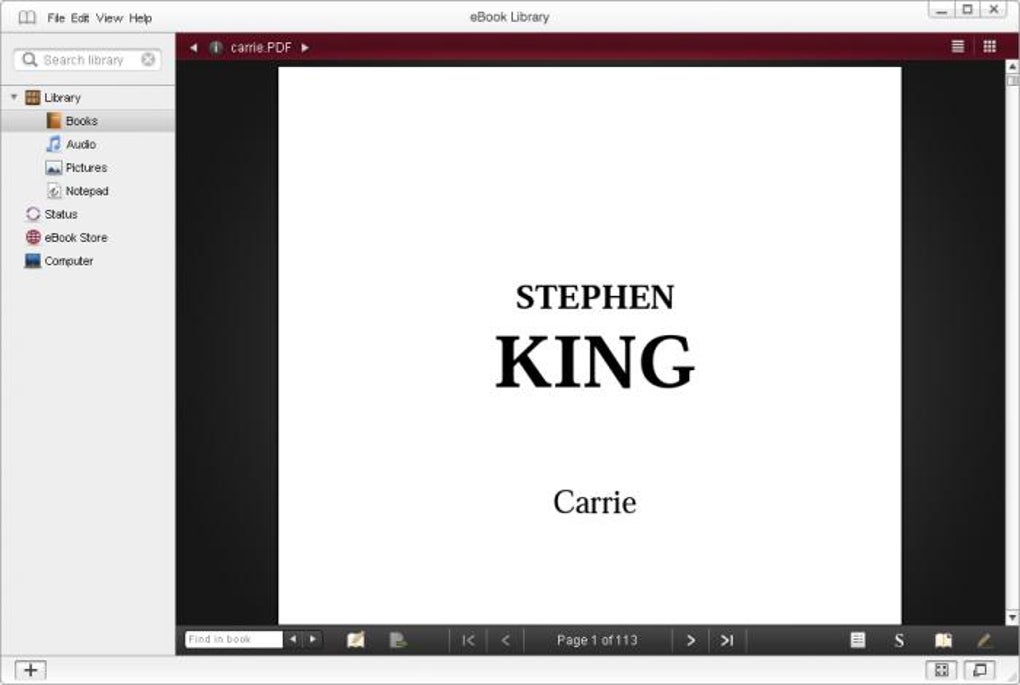
Task: Click the bookmark notes icon
Action: click(355, 640)
